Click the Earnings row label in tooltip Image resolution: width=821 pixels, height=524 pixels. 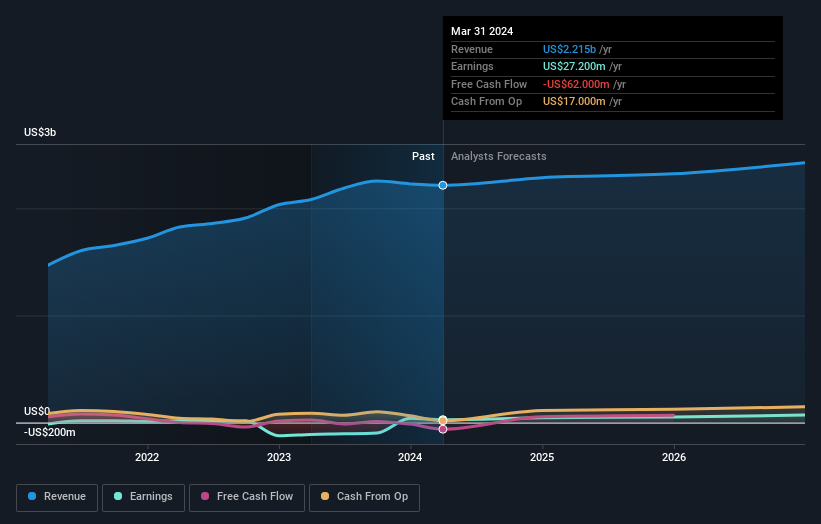pos(472,66)
